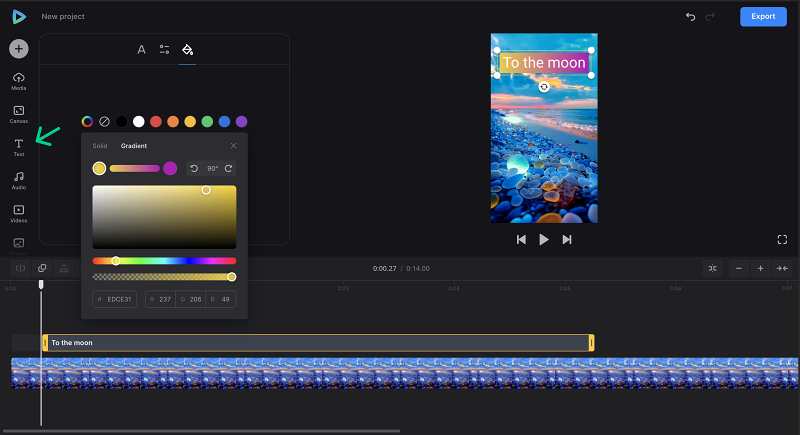The width and height of the screenshot is (800, 435).
Task: Select the 'To the moon' text in preview
Action: tap(544, 63)
